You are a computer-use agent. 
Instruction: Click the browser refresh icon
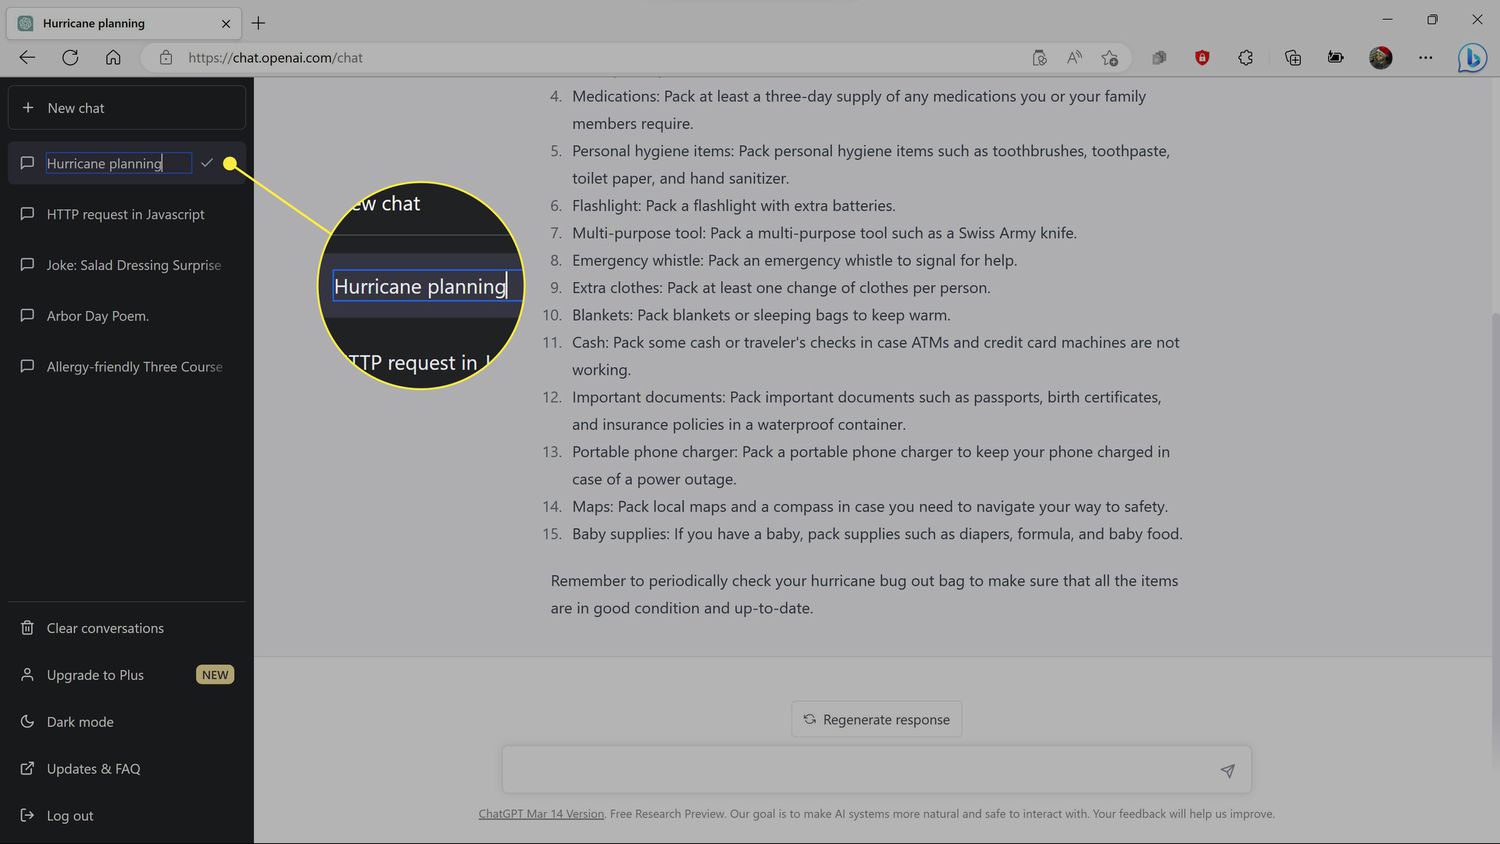click(70, 58)
